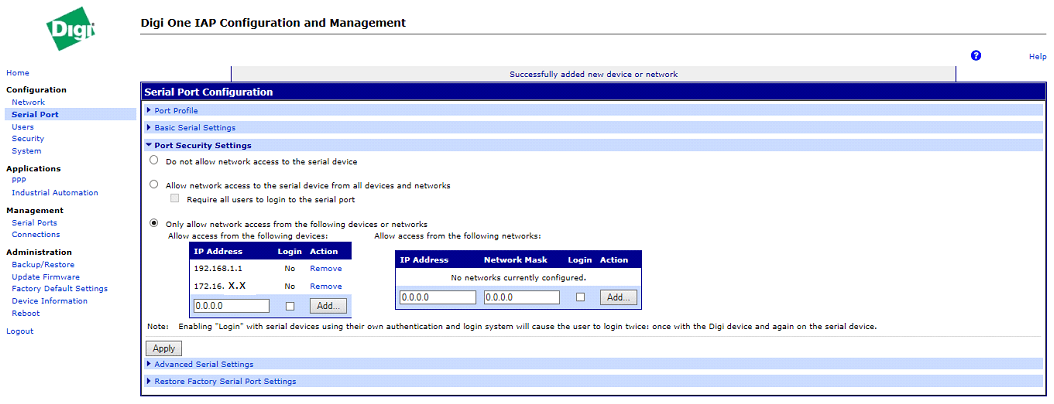Image resolution: width=1054 pixels, height=404 pixels.
Task: Open Backup/Restore page
Action: pyautogui.click(x=43, y=265)
